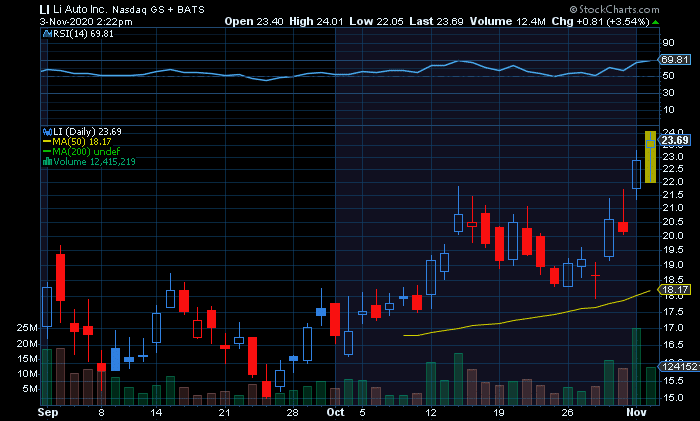Select the LI ticker symbol in the header
Viewport: 700px width, 421px height.
44,9
